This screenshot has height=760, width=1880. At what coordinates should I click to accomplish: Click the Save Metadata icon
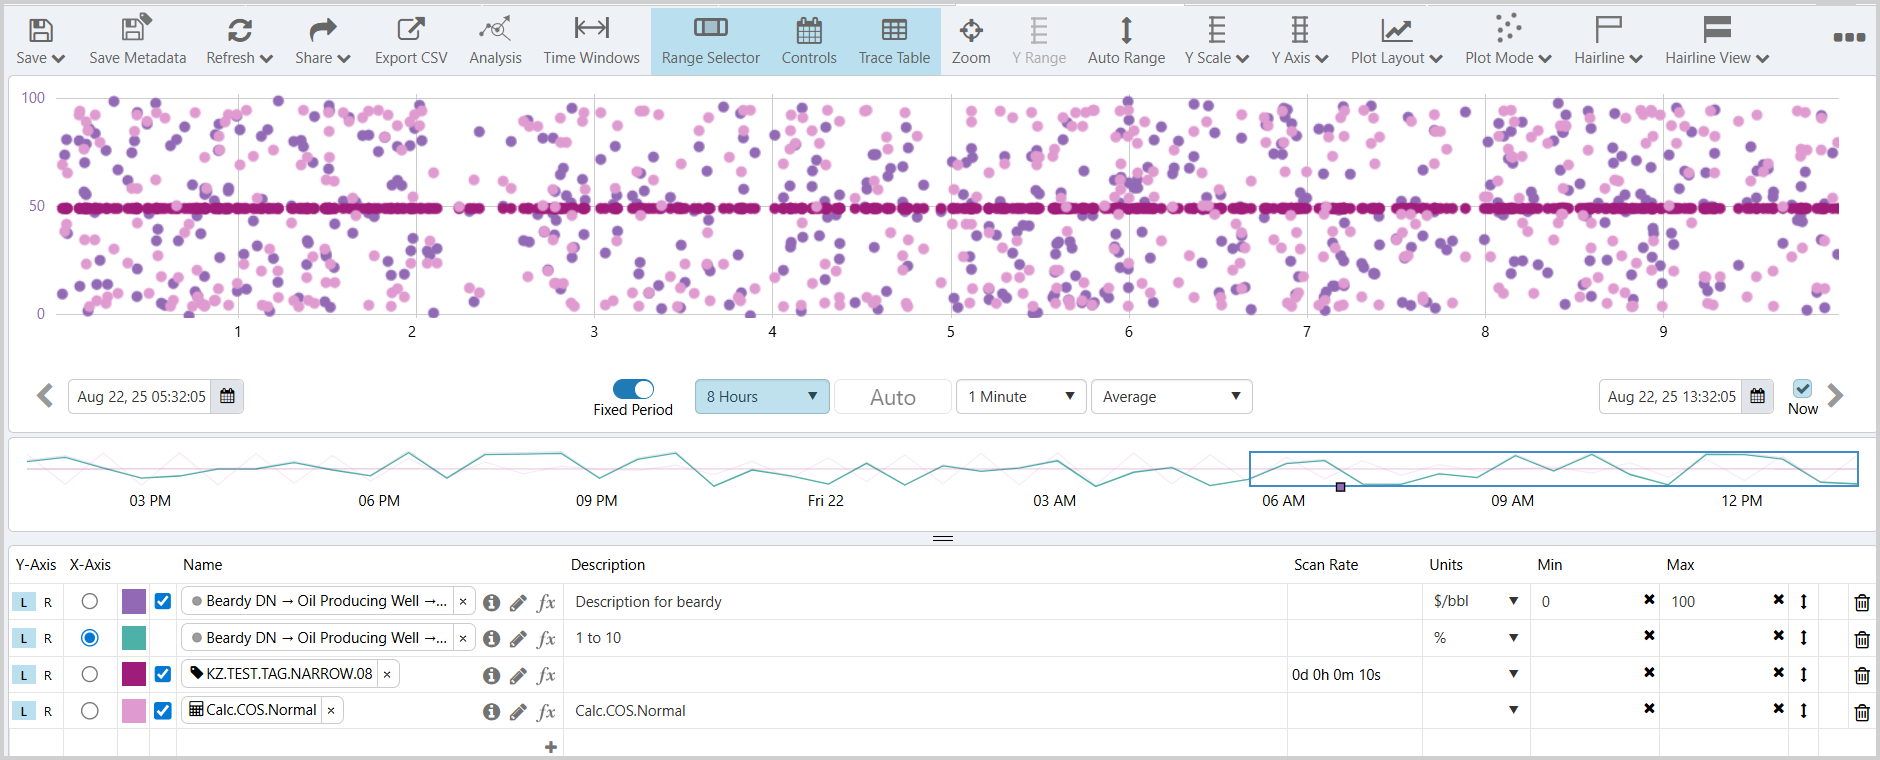(x=137, y=31)
